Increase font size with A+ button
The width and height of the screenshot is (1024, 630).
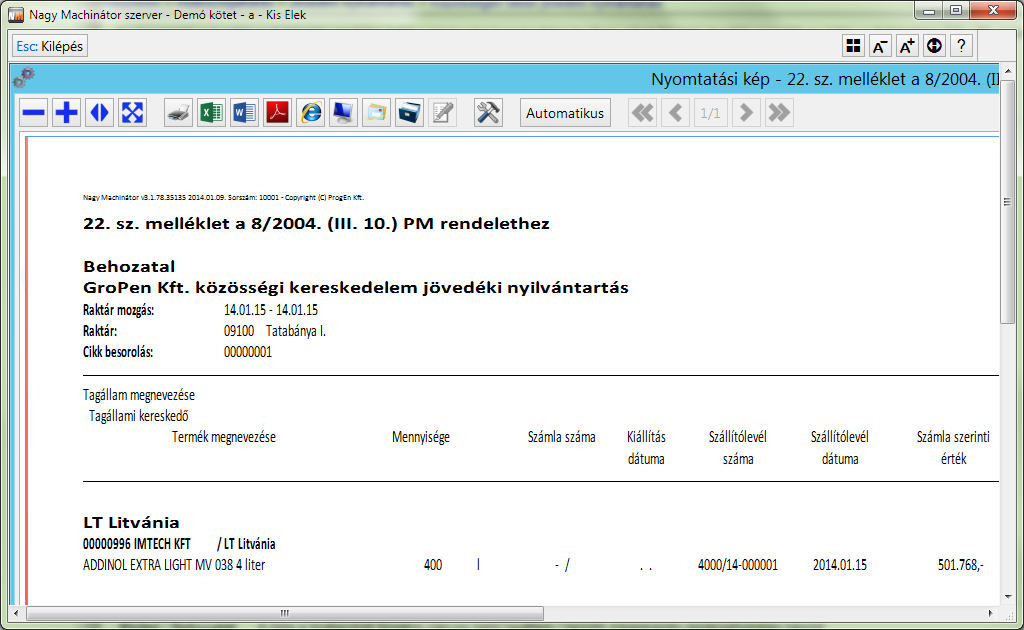907,46
